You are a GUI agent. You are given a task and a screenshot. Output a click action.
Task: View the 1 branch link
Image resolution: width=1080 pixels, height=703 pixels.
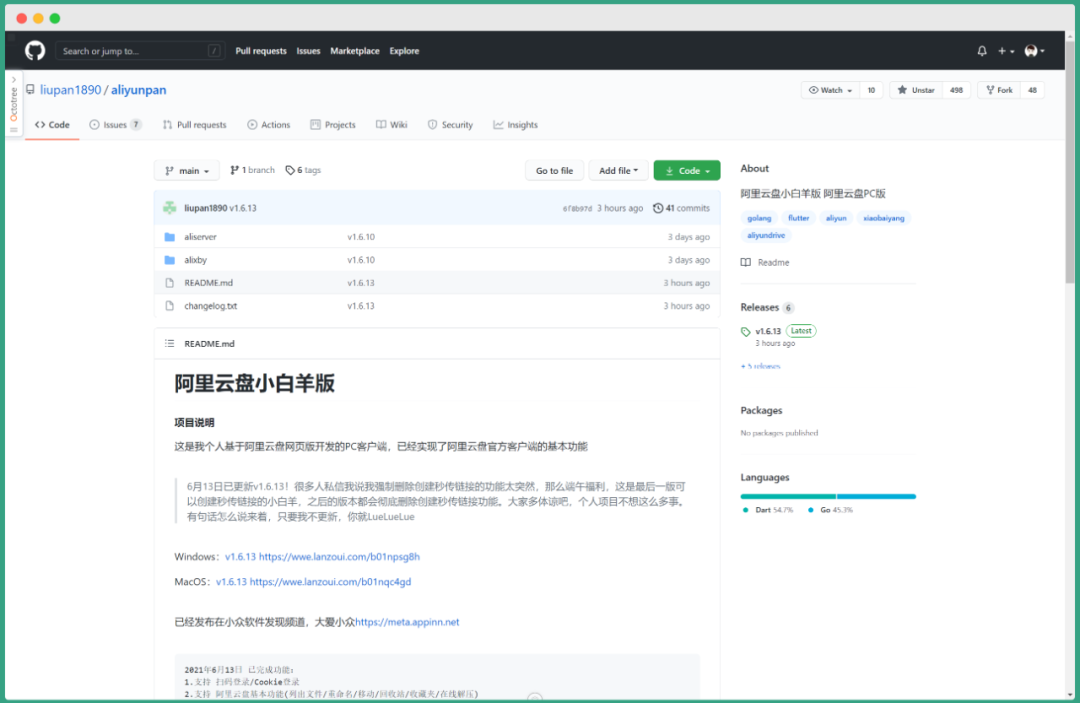tap(252, 170)
